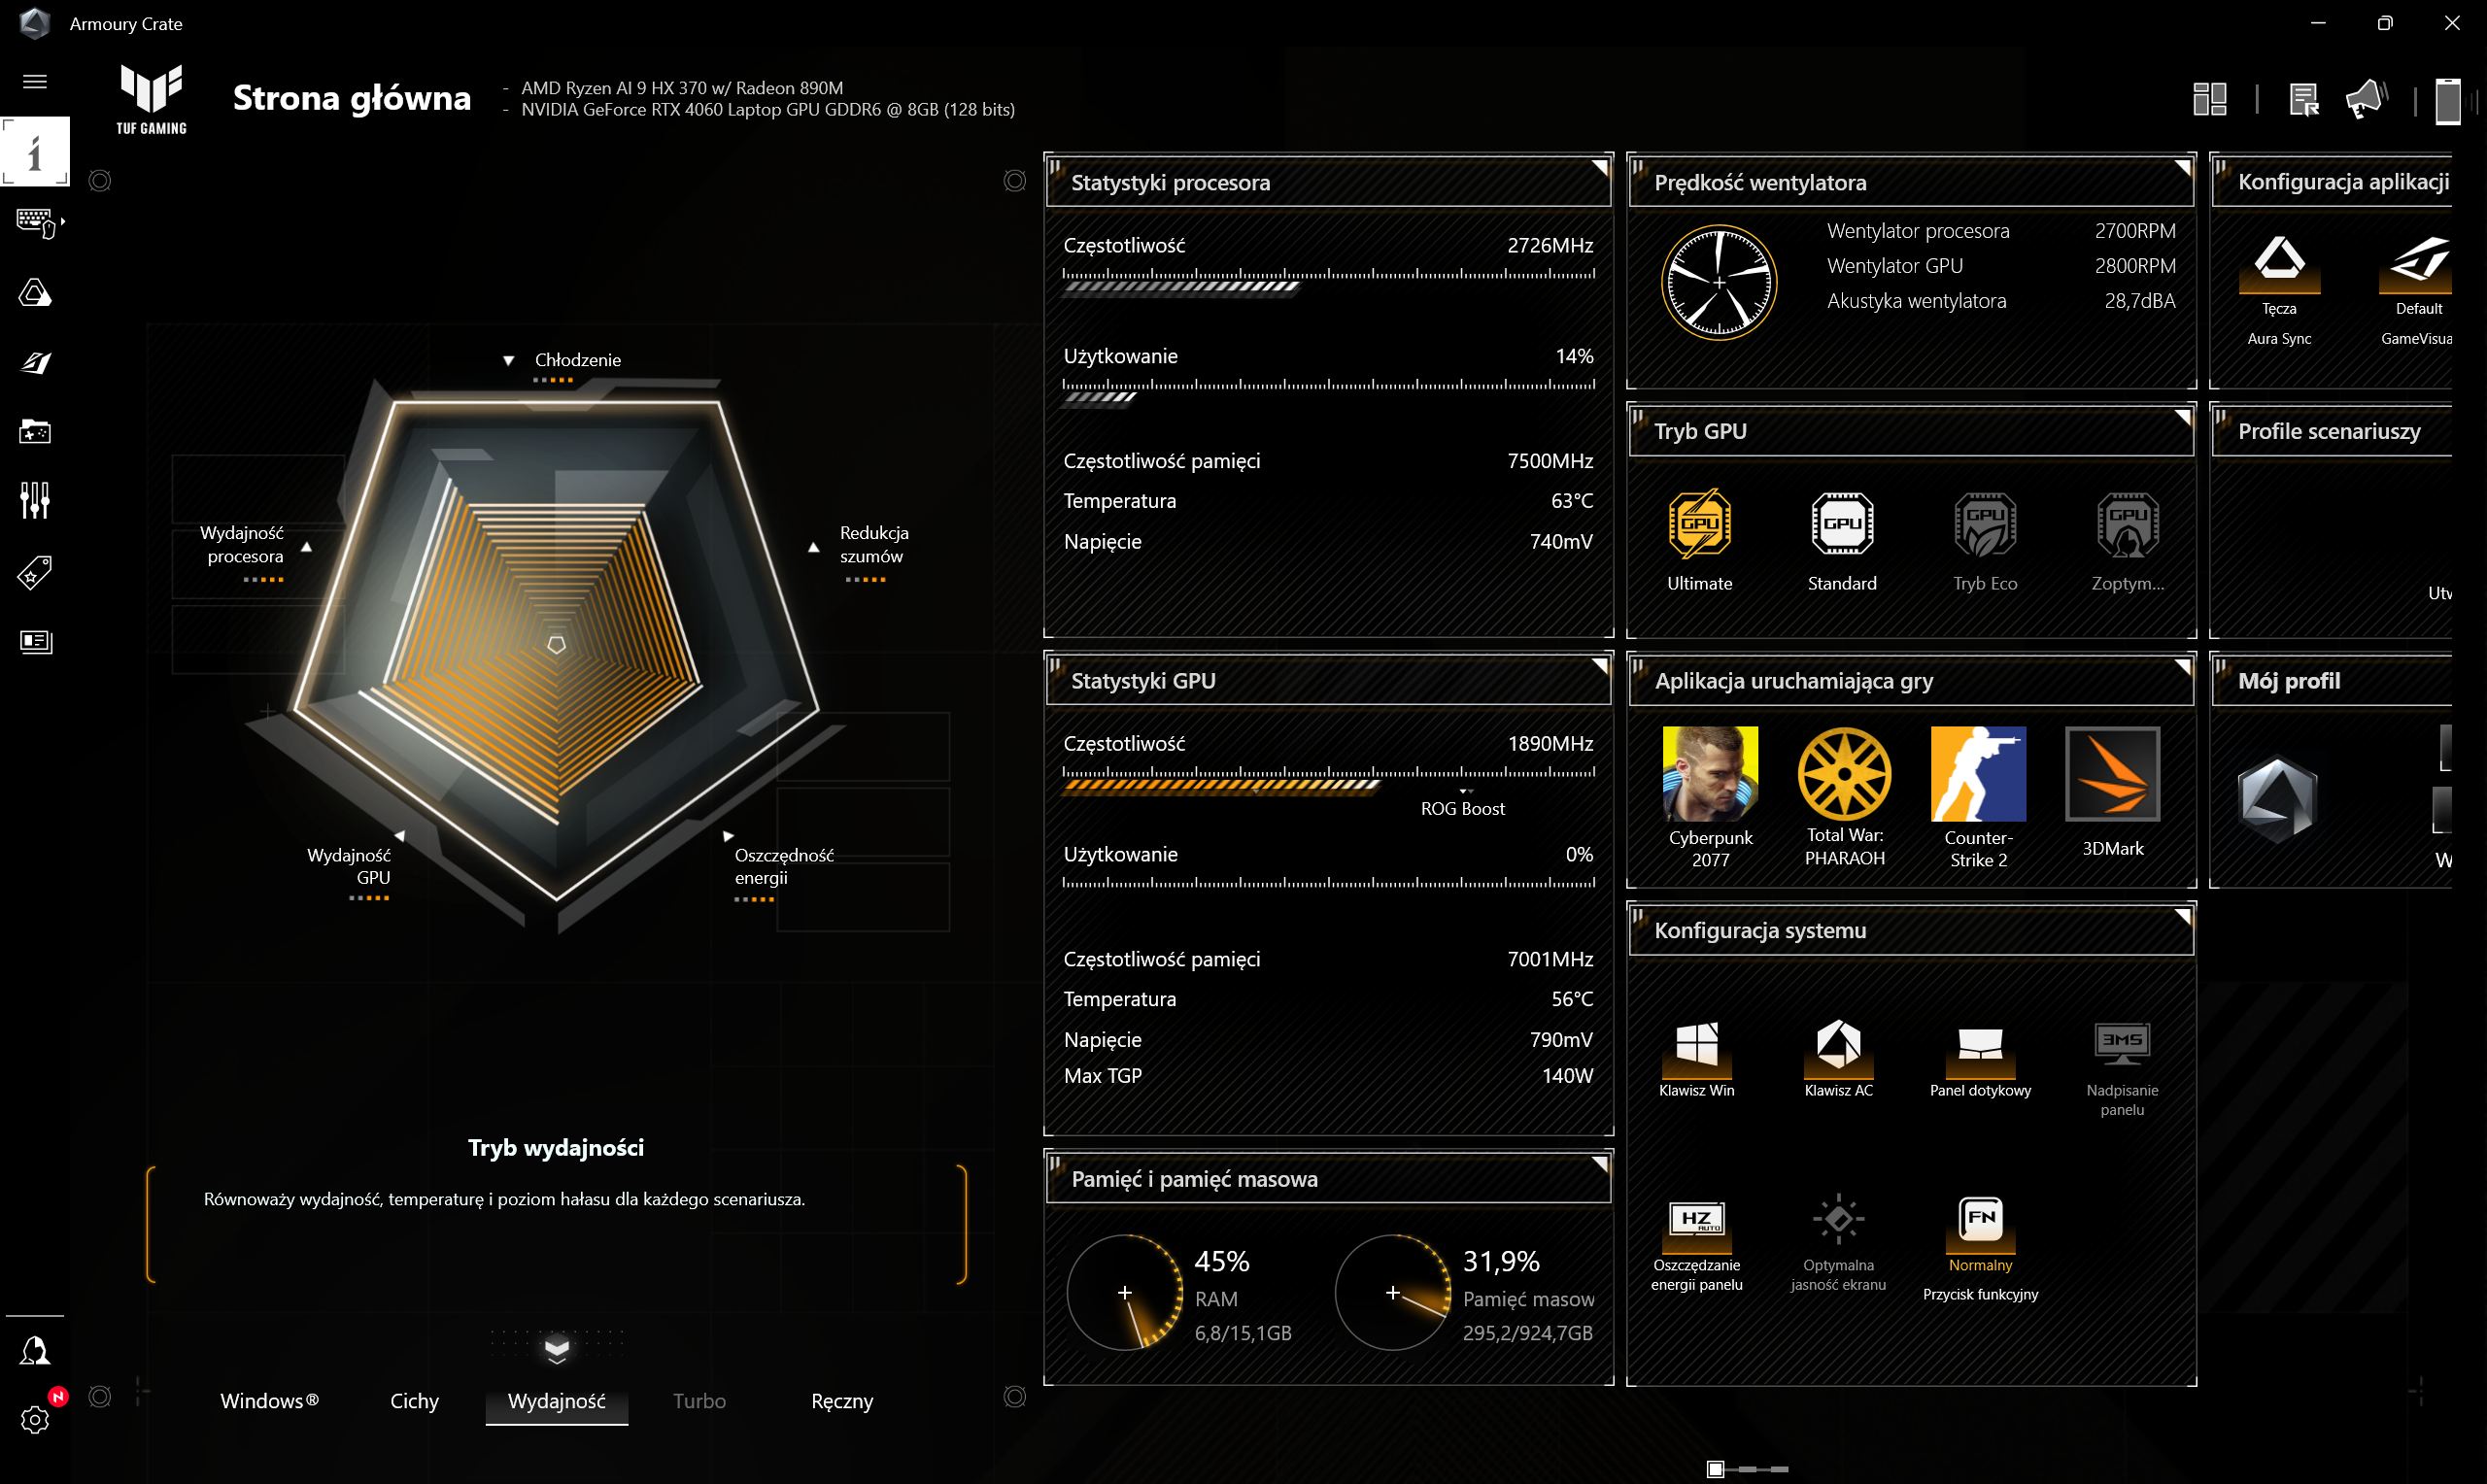Click the Armoury Crate app logo
Viewport: 2487px width, 1484px height.
tap(34, 23)
